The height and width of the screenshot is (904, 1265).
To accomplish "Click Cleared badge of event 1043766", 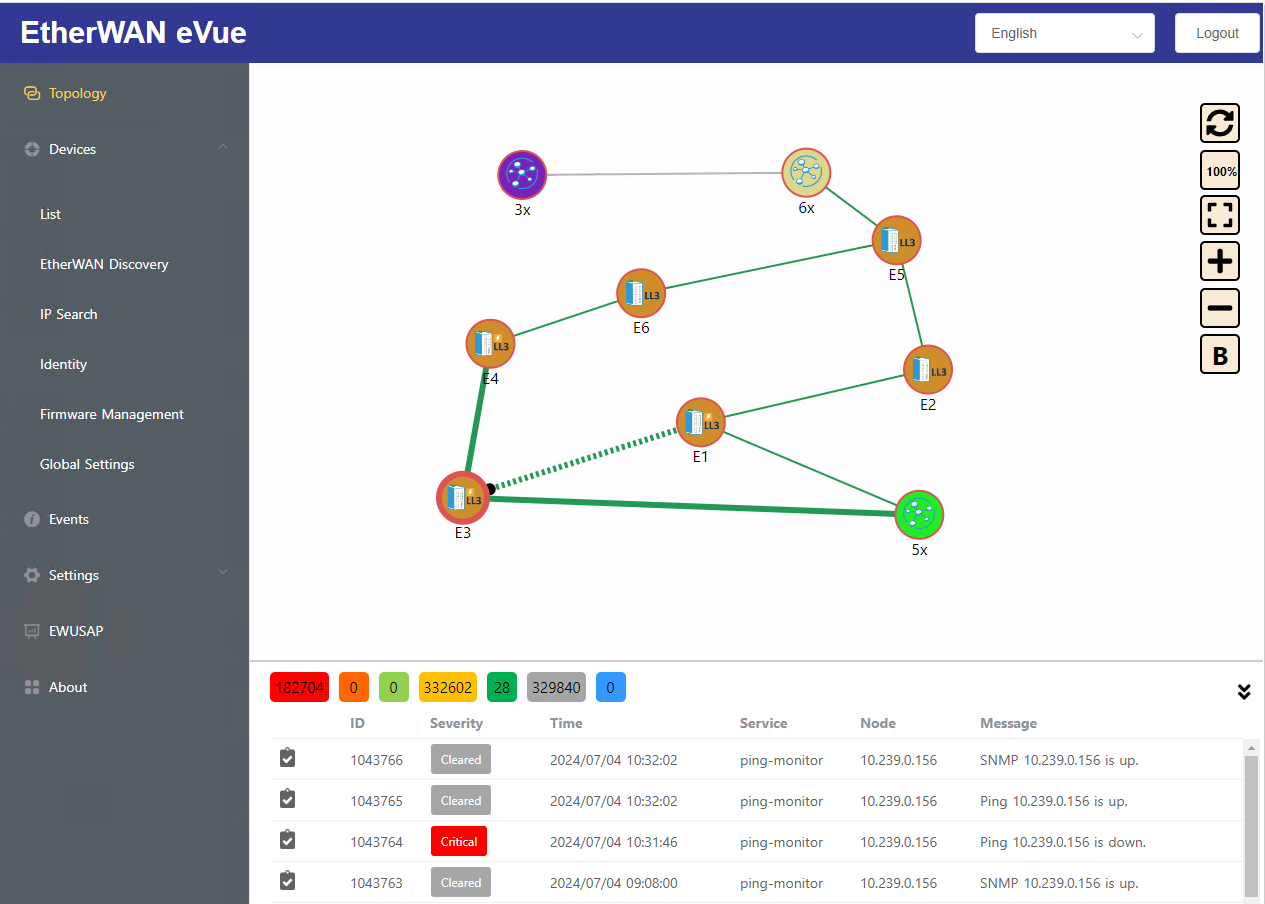I will [x=461, y=760].
